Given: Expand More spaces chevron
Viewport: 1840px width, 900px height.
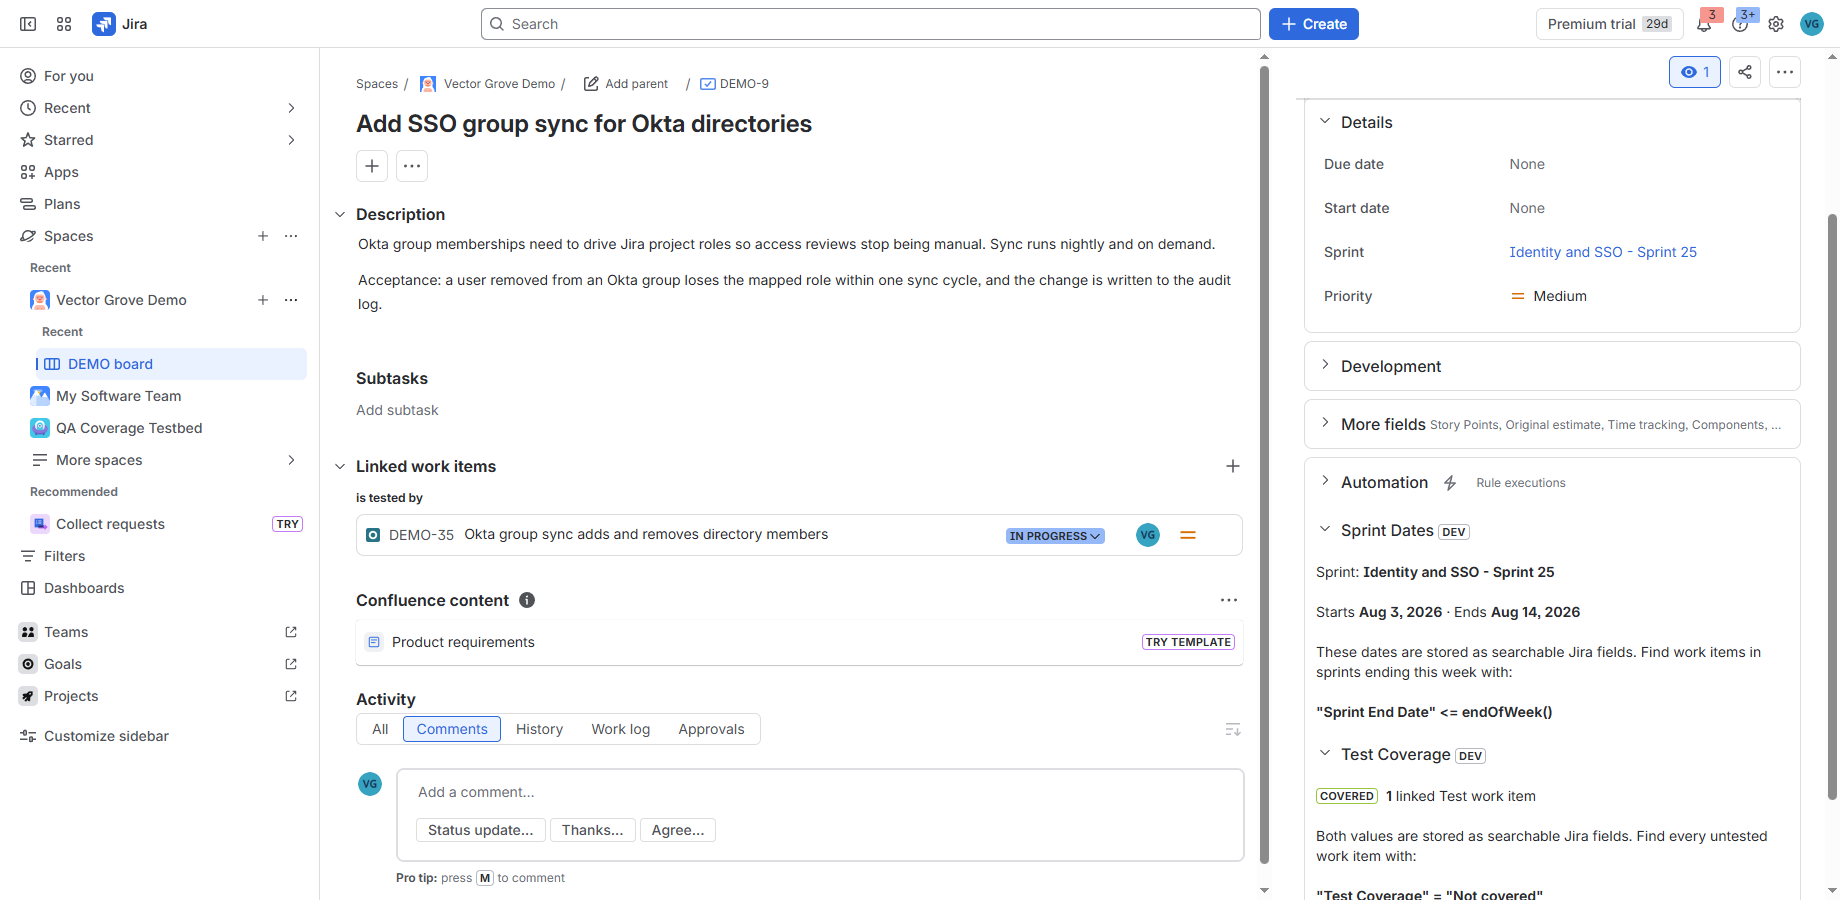Looking at the screenshot, I should 291,460.
